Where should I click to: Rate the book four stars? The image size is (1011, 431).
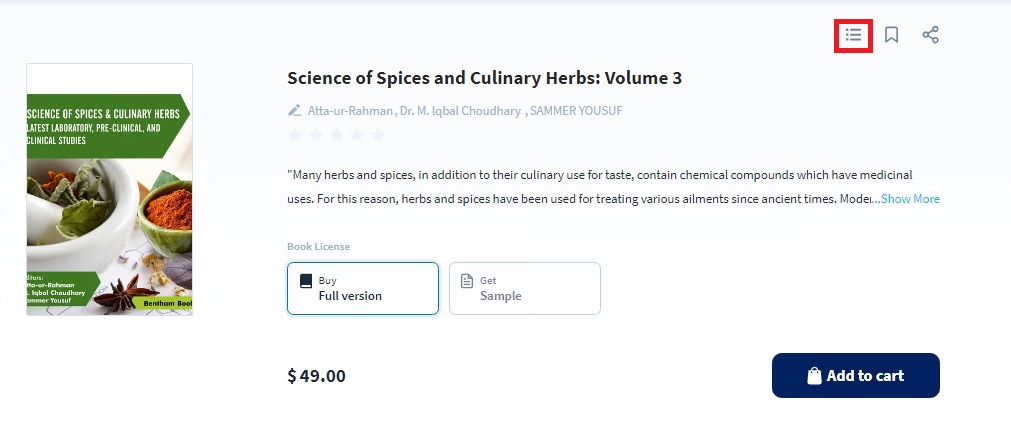(x=357, y=135)
